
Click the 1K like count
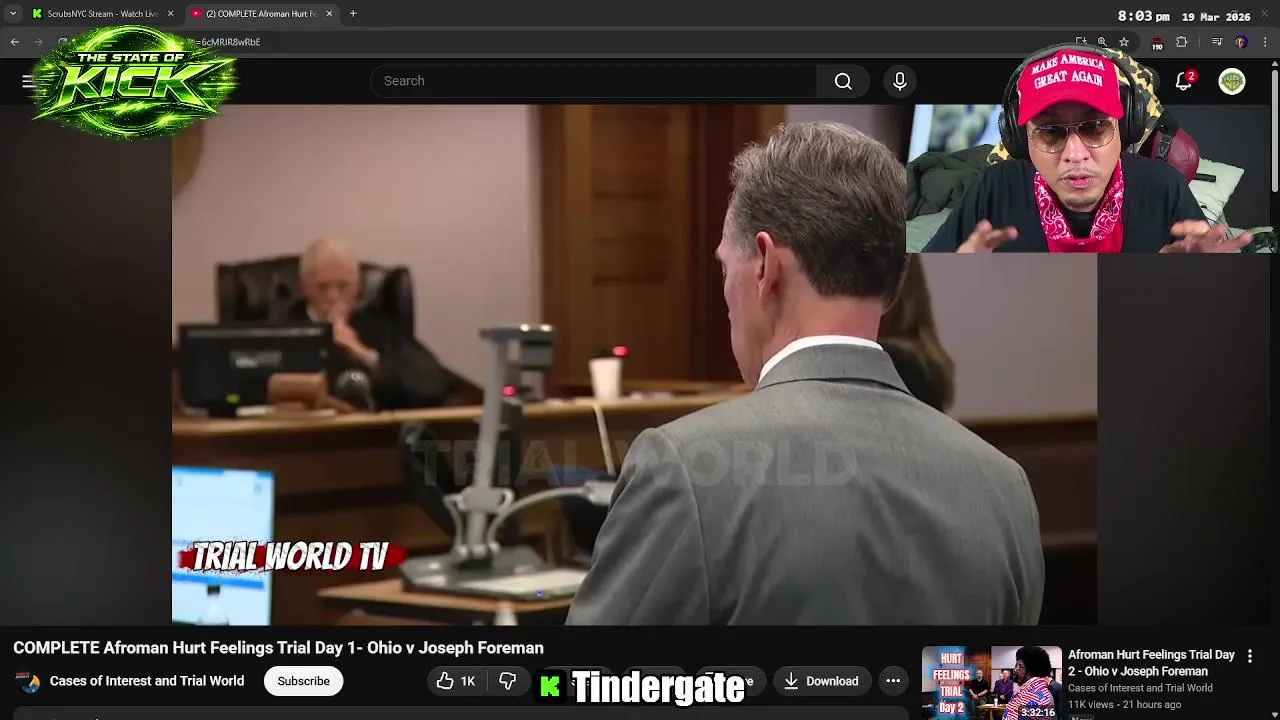click(468, 681)
